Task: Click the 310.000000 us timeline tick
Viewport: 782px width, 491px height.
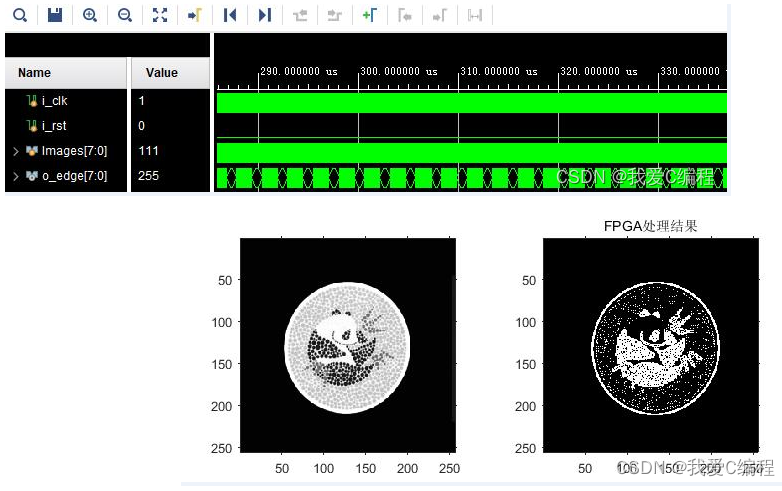Action: pos(499,71)
